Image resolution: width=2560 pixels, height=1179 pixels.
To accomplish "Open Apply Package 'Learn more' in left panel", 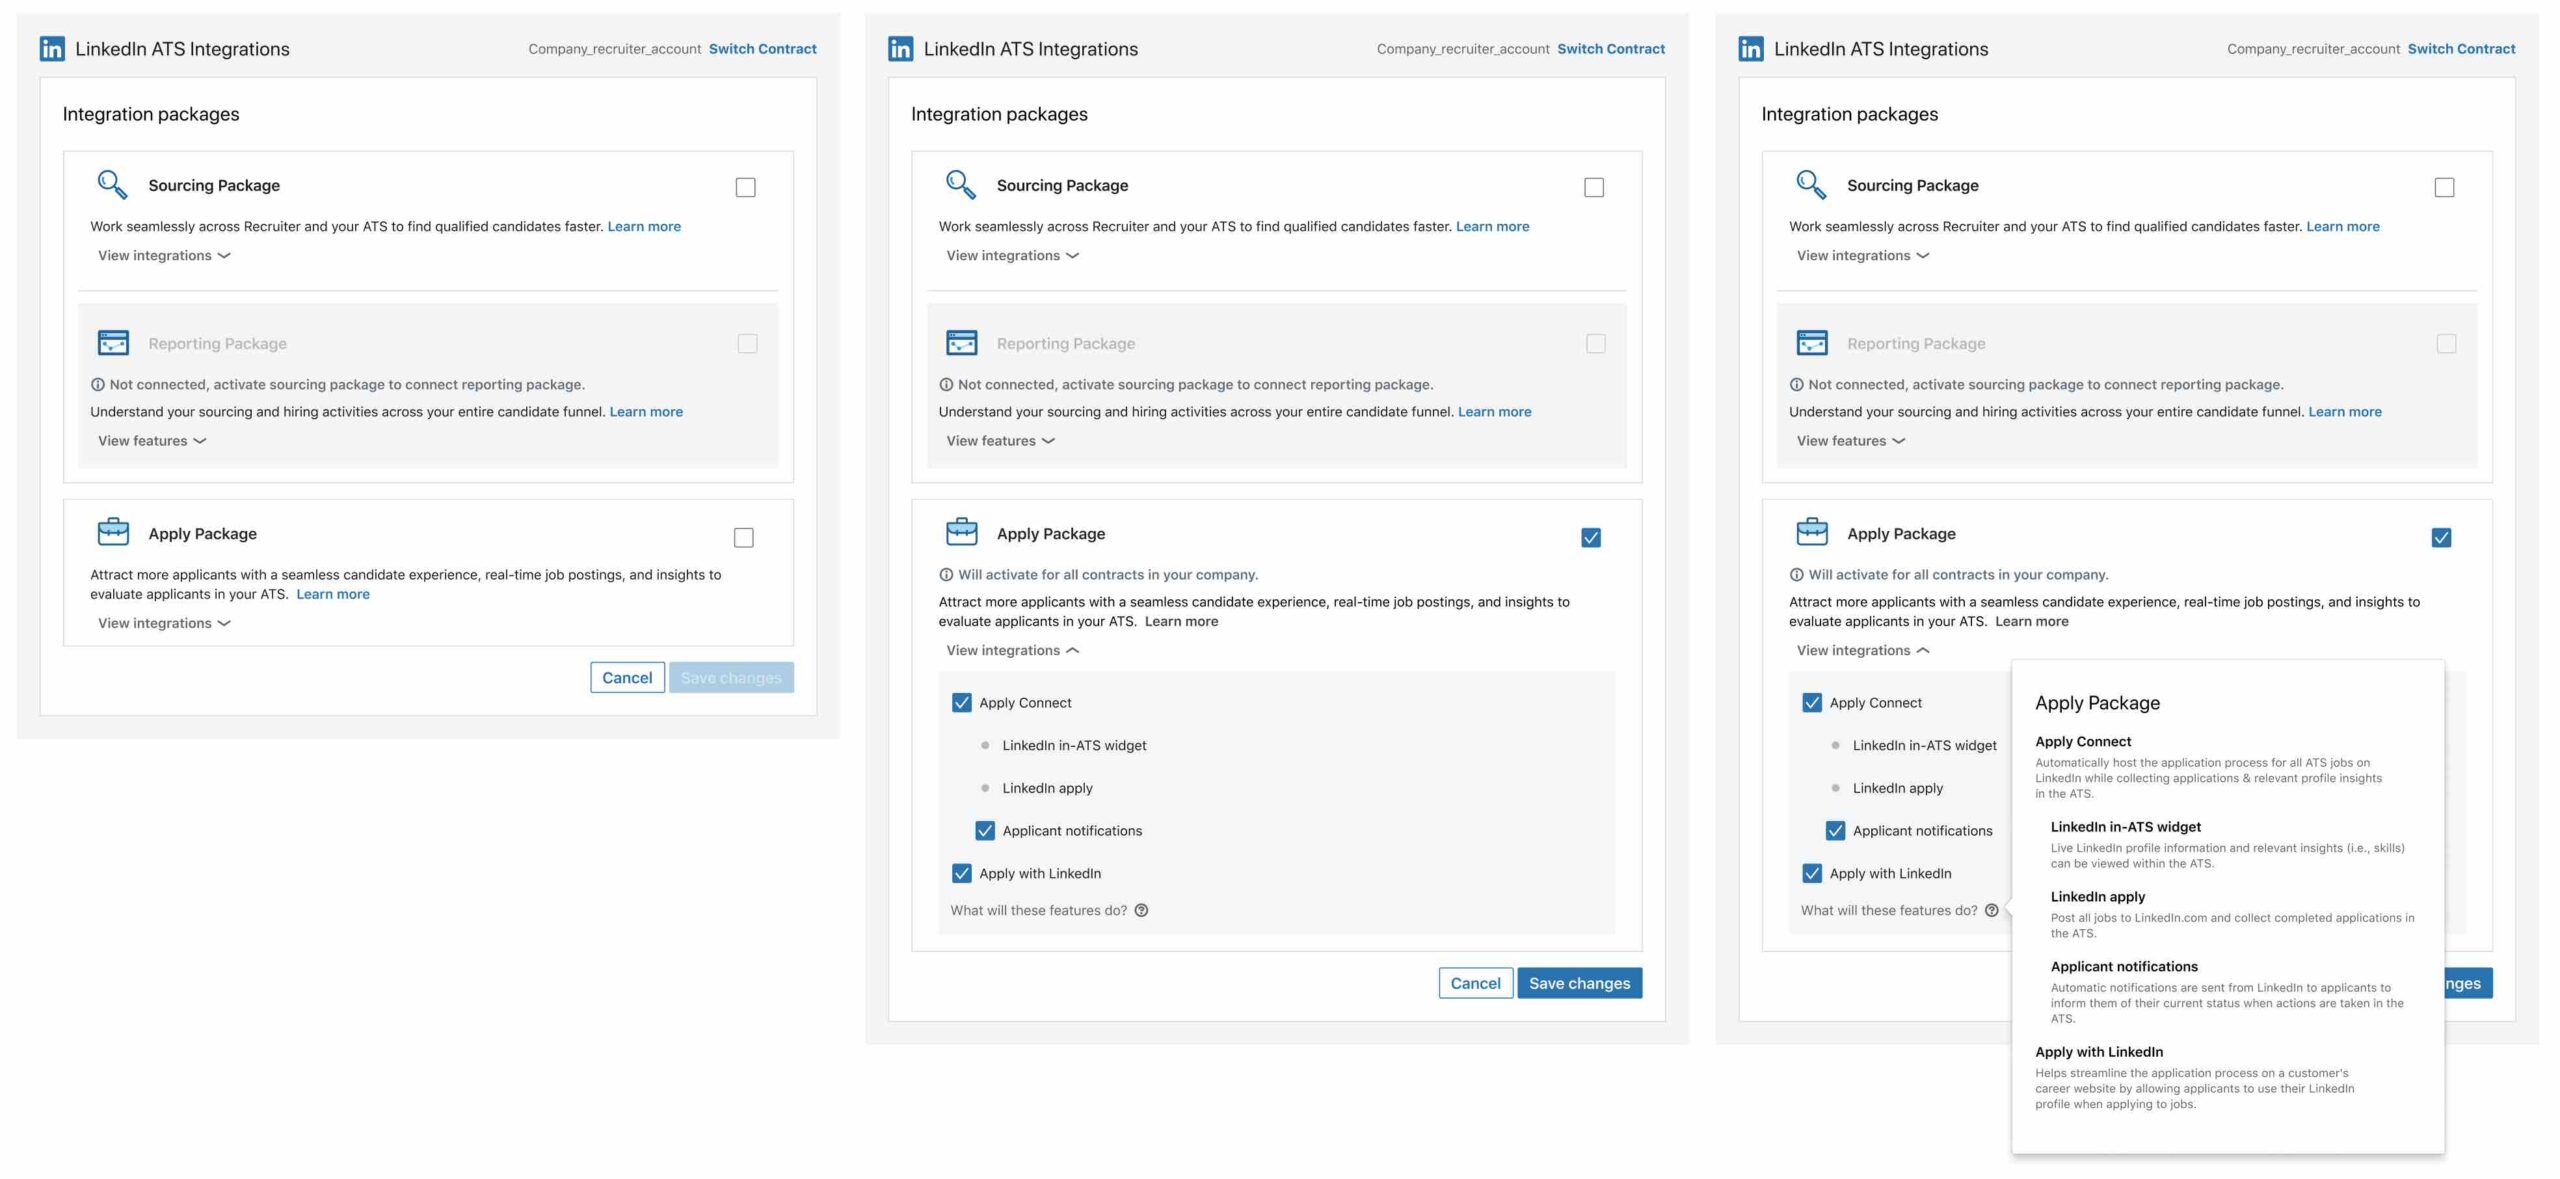I will (x=333, y=595).
